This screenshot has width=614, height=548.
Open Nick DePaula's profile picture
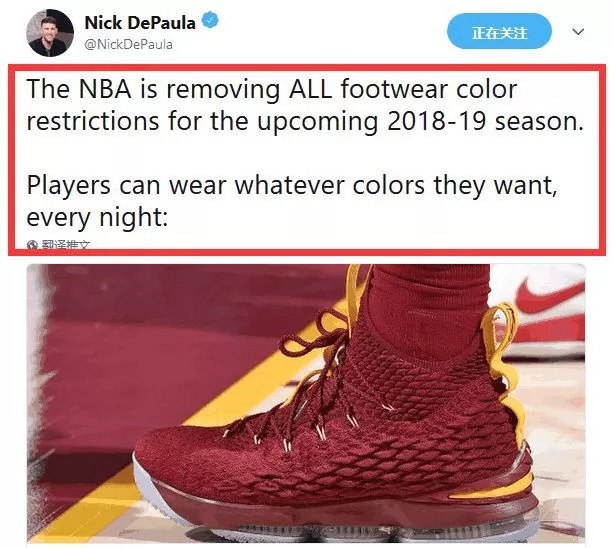[x=50, y=33]
